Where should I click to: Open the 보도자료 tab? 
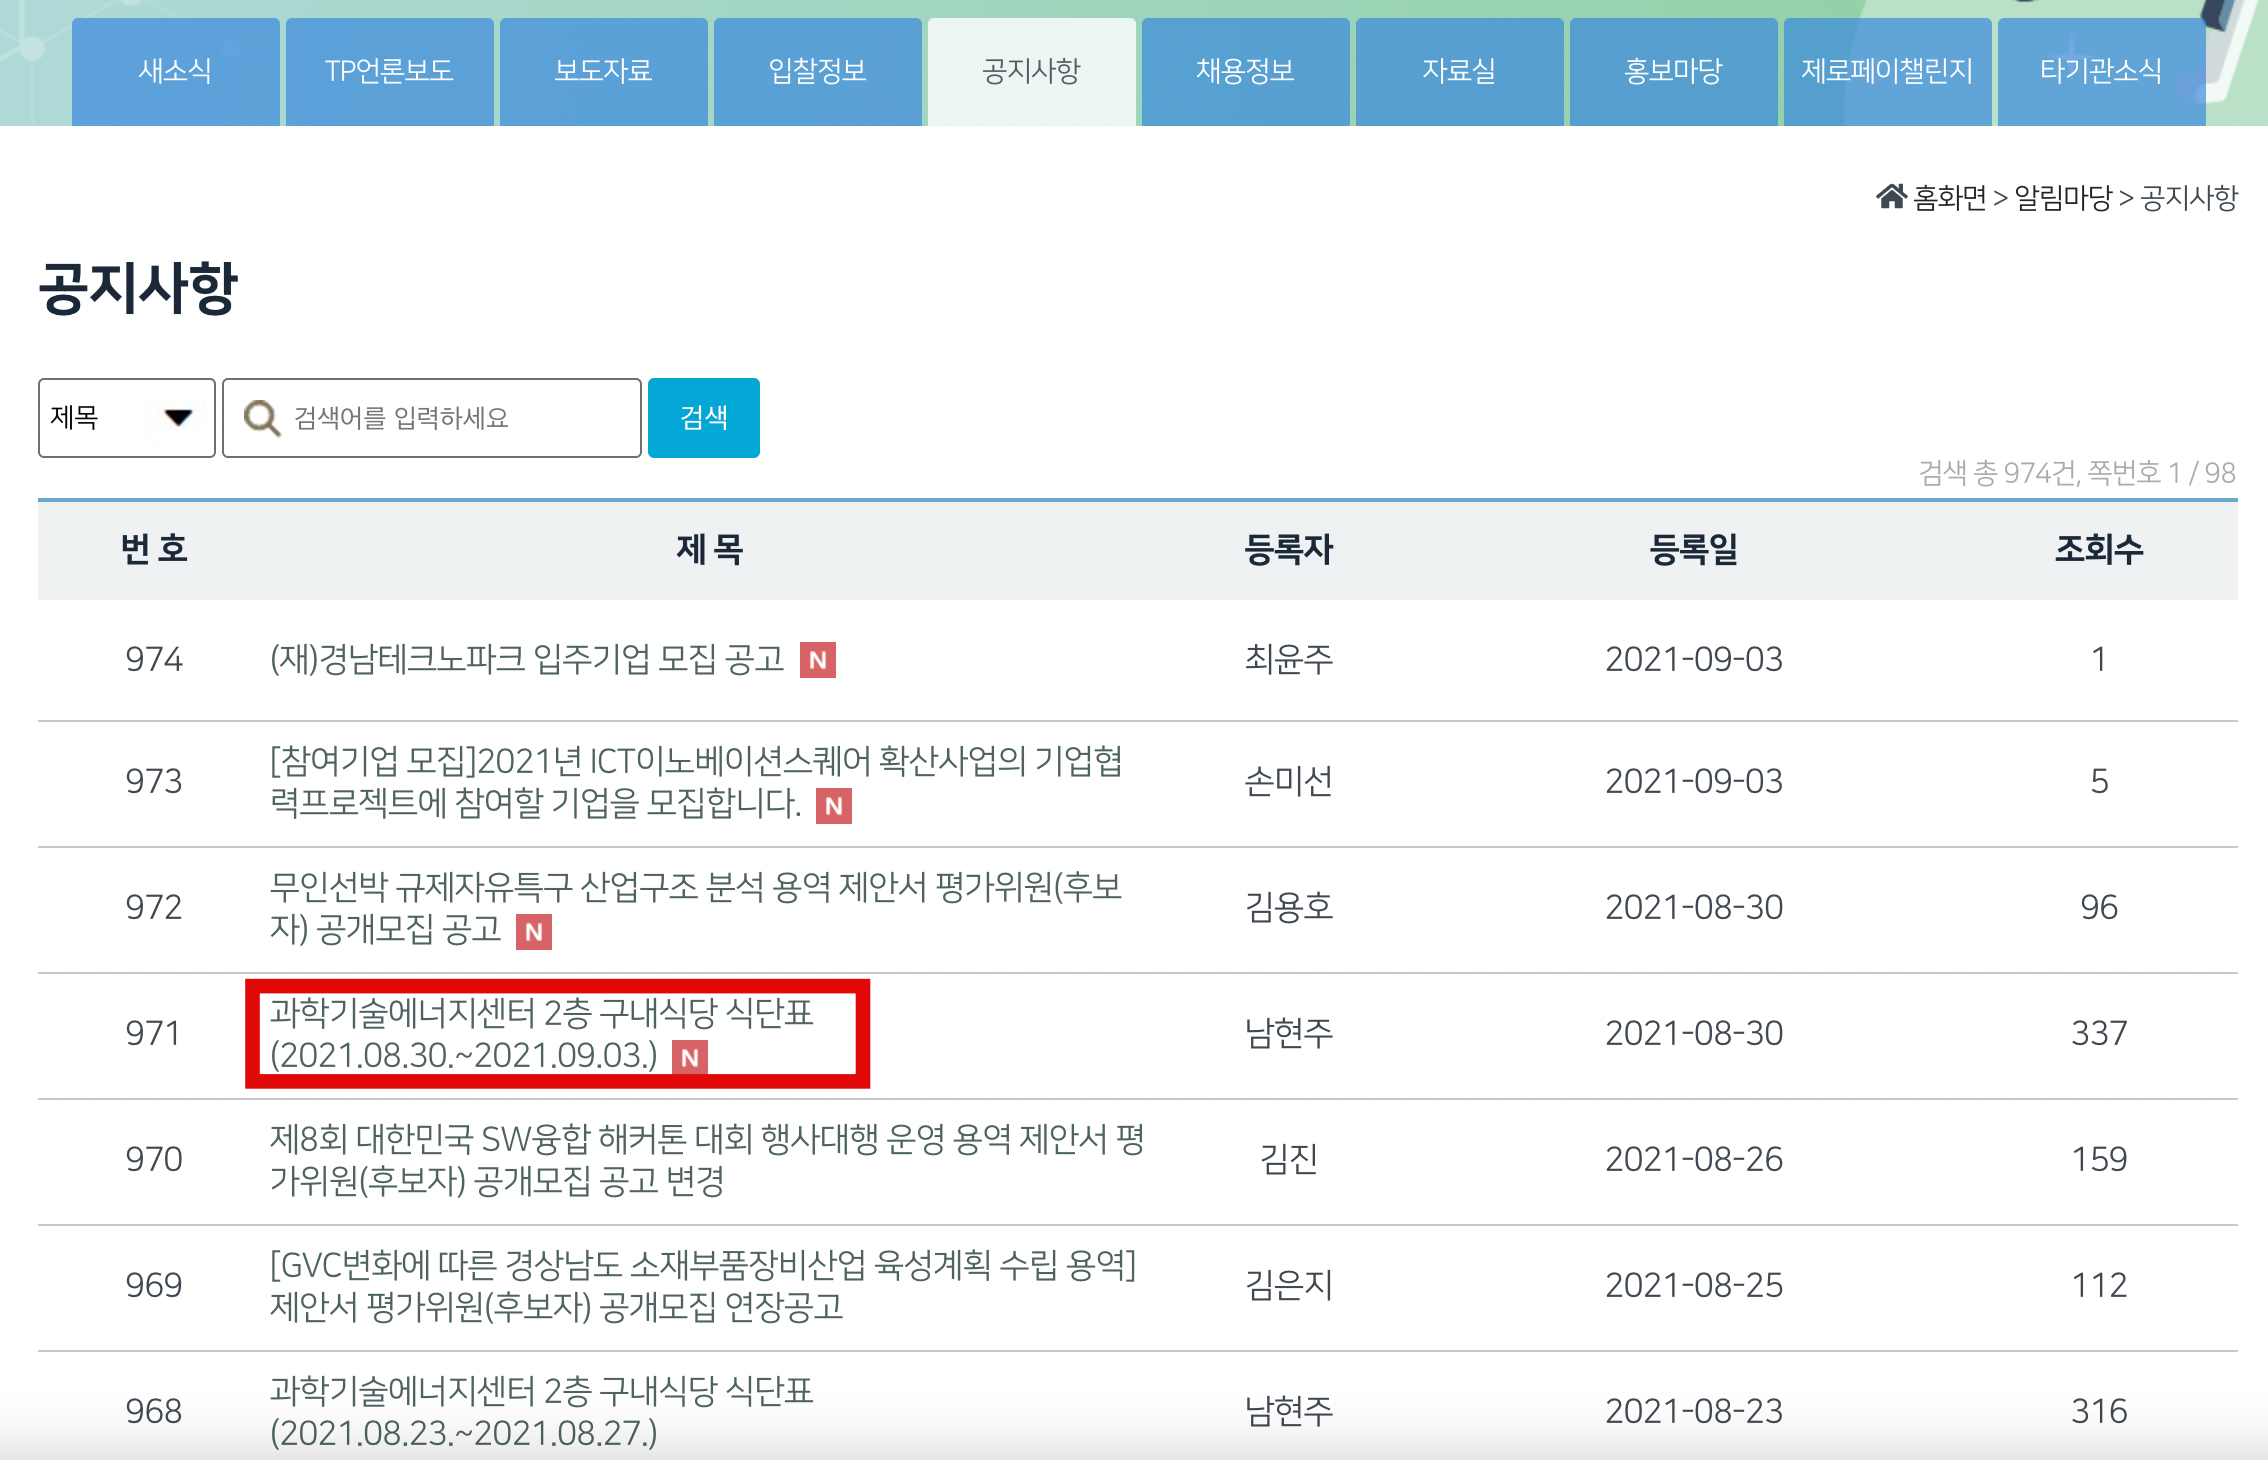click(603, 71)
